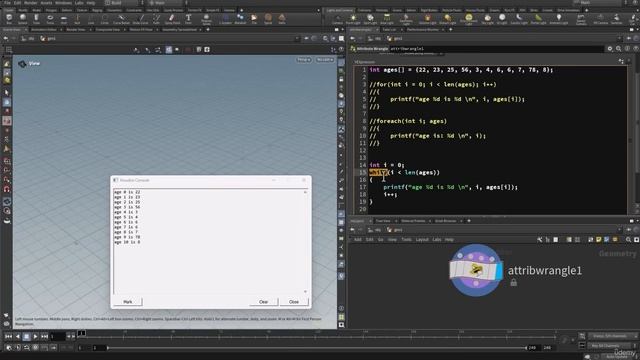Select the Spiral shelf tool

tap(268, 19)
